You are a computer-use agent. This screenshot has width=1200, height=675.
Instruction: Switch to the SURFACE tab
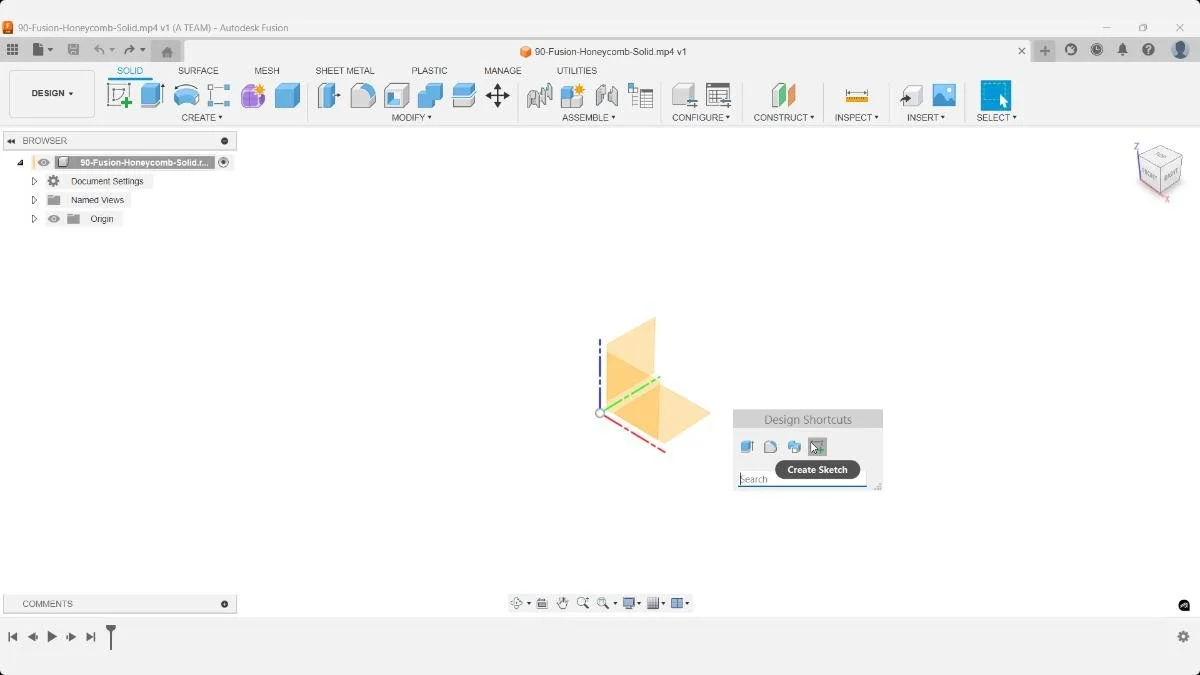198,70
